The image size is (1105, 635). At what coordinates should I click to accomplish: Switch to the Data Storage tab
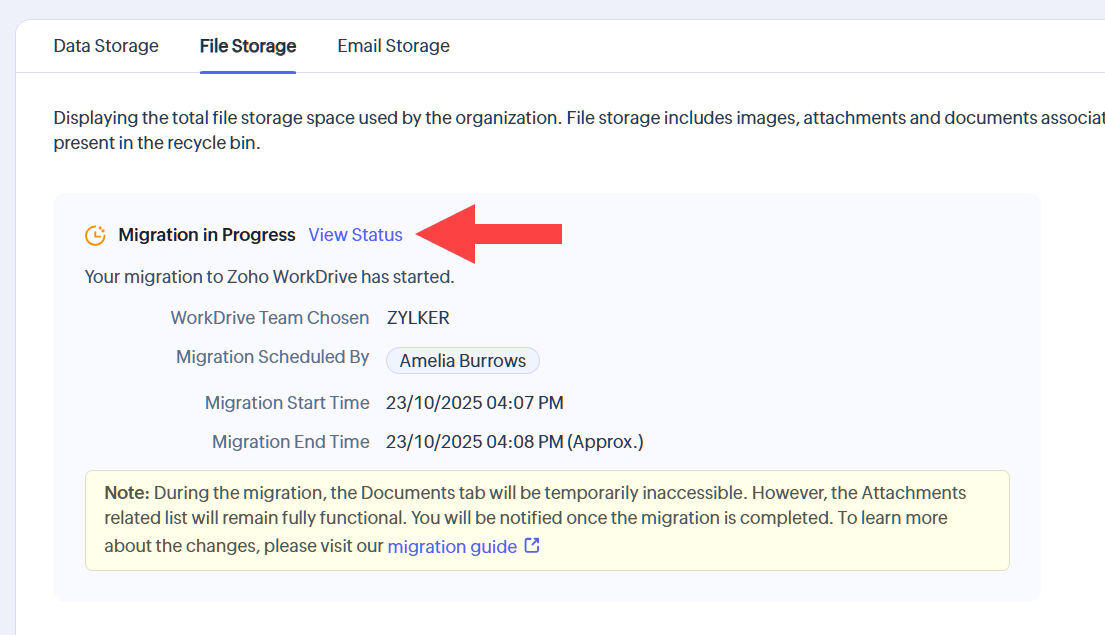[x=106, y=46]
